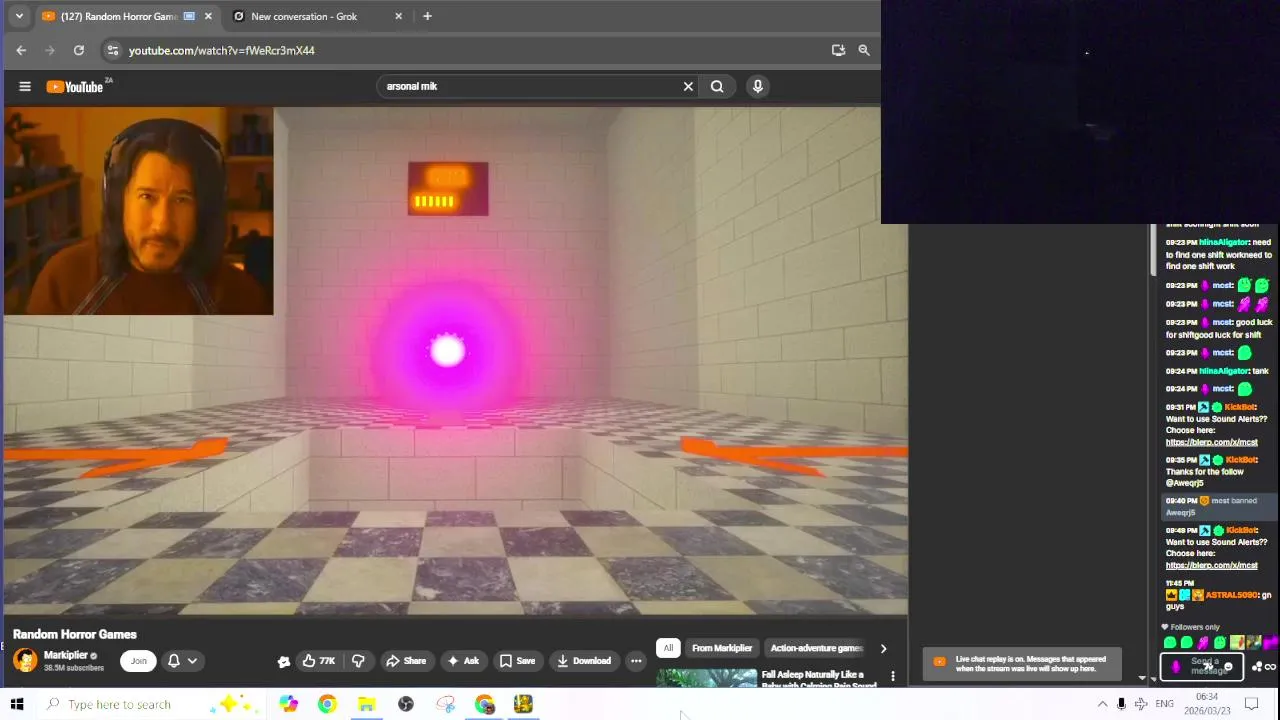Click the Windows taskbar search box
The width and height of the screenshot is (1280, 720).
(x=150, y=704)
